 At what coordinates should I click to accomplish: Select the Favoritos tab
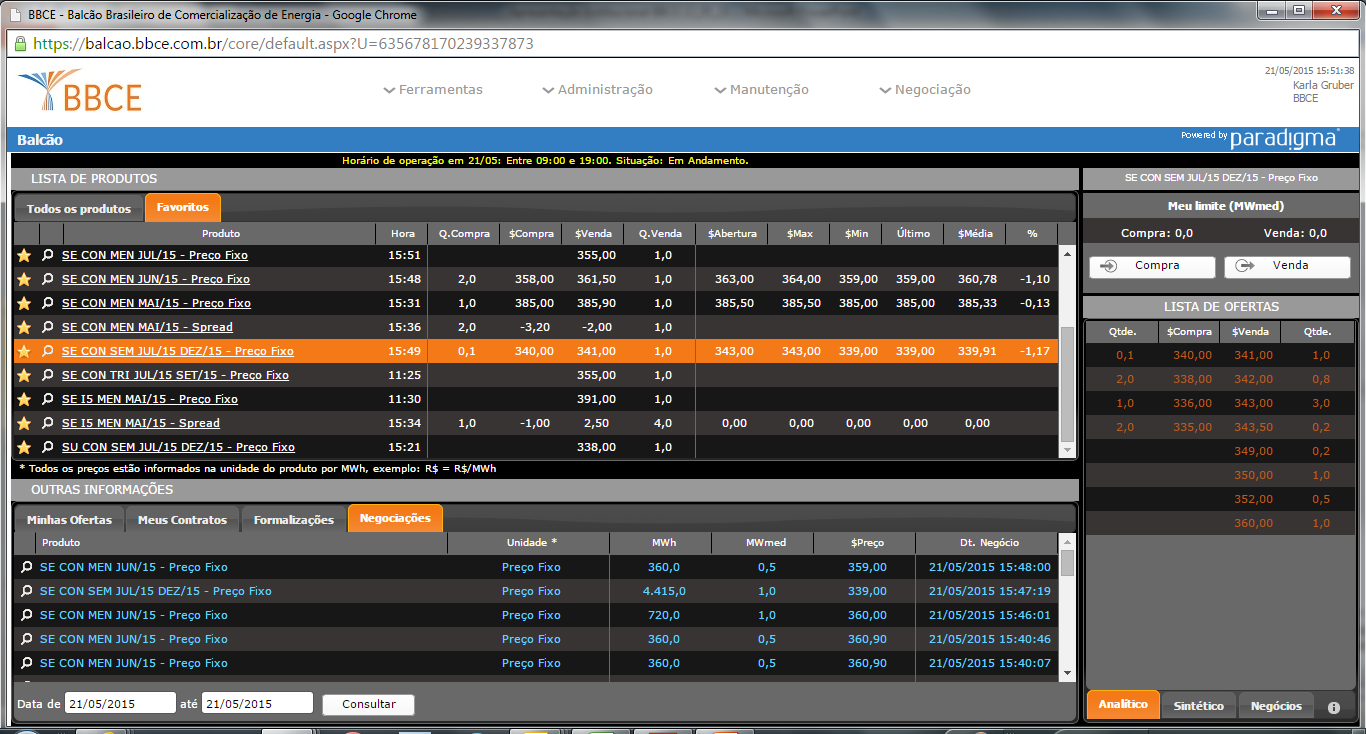click(x=183, y=207)
